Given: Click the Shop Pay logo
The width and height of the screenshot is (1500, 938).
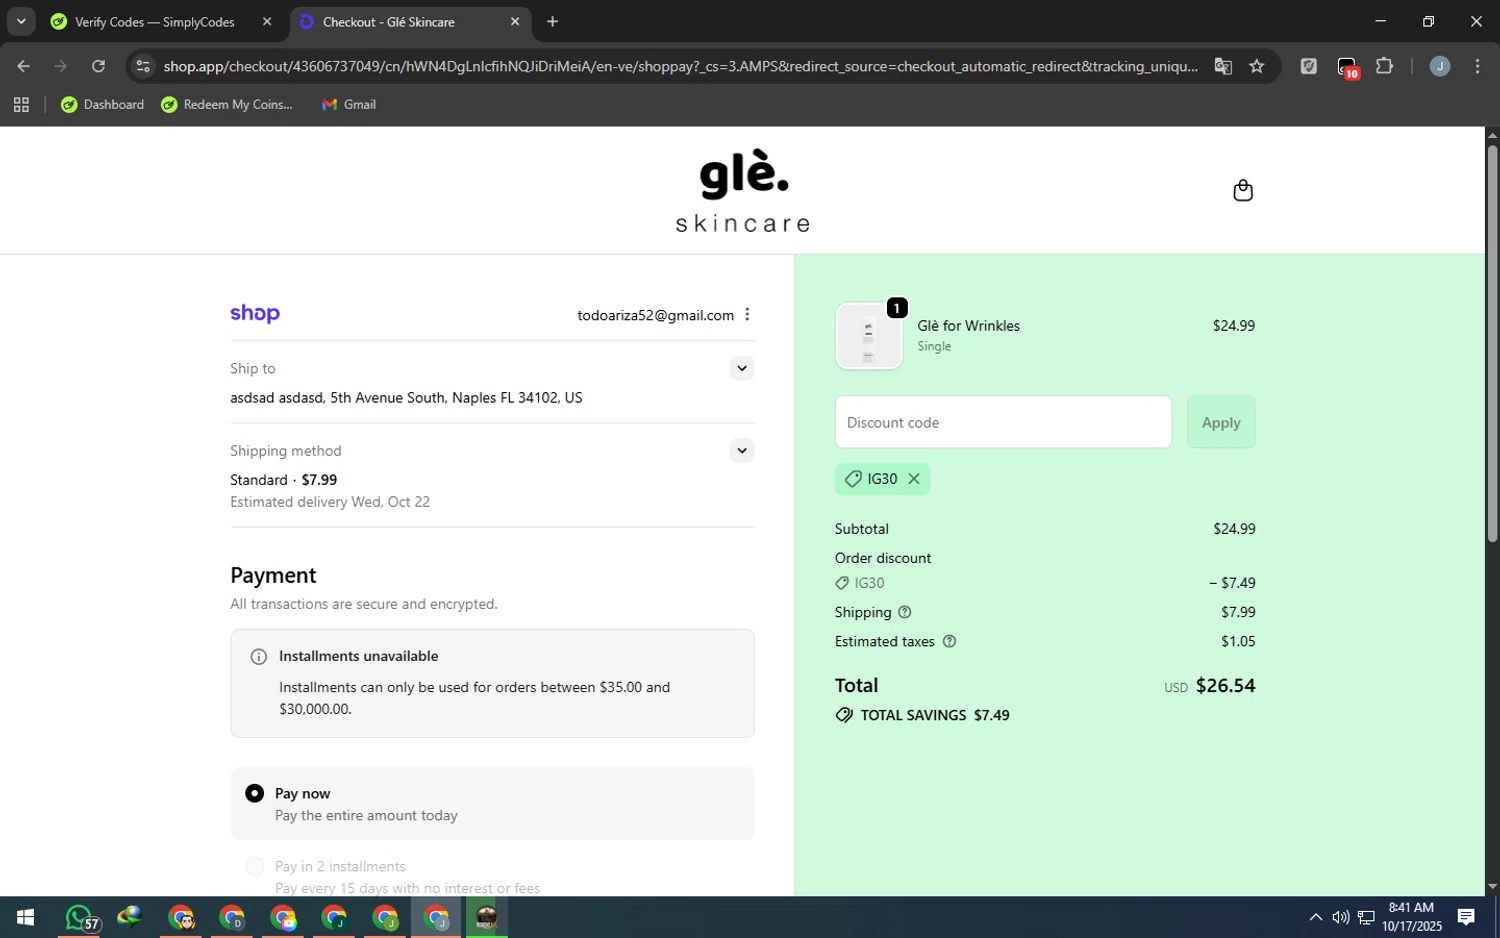Looking at the screenshot, I should (255, 314).
